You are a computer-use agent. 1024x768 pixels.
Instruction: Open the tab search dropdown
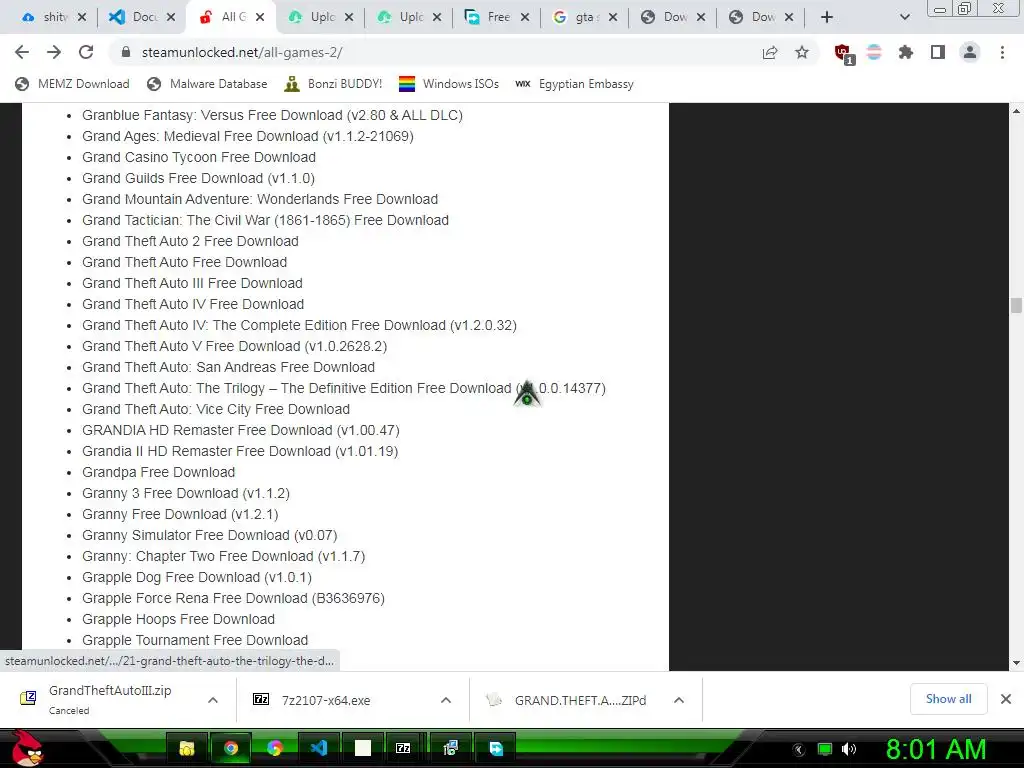point(904,17)
